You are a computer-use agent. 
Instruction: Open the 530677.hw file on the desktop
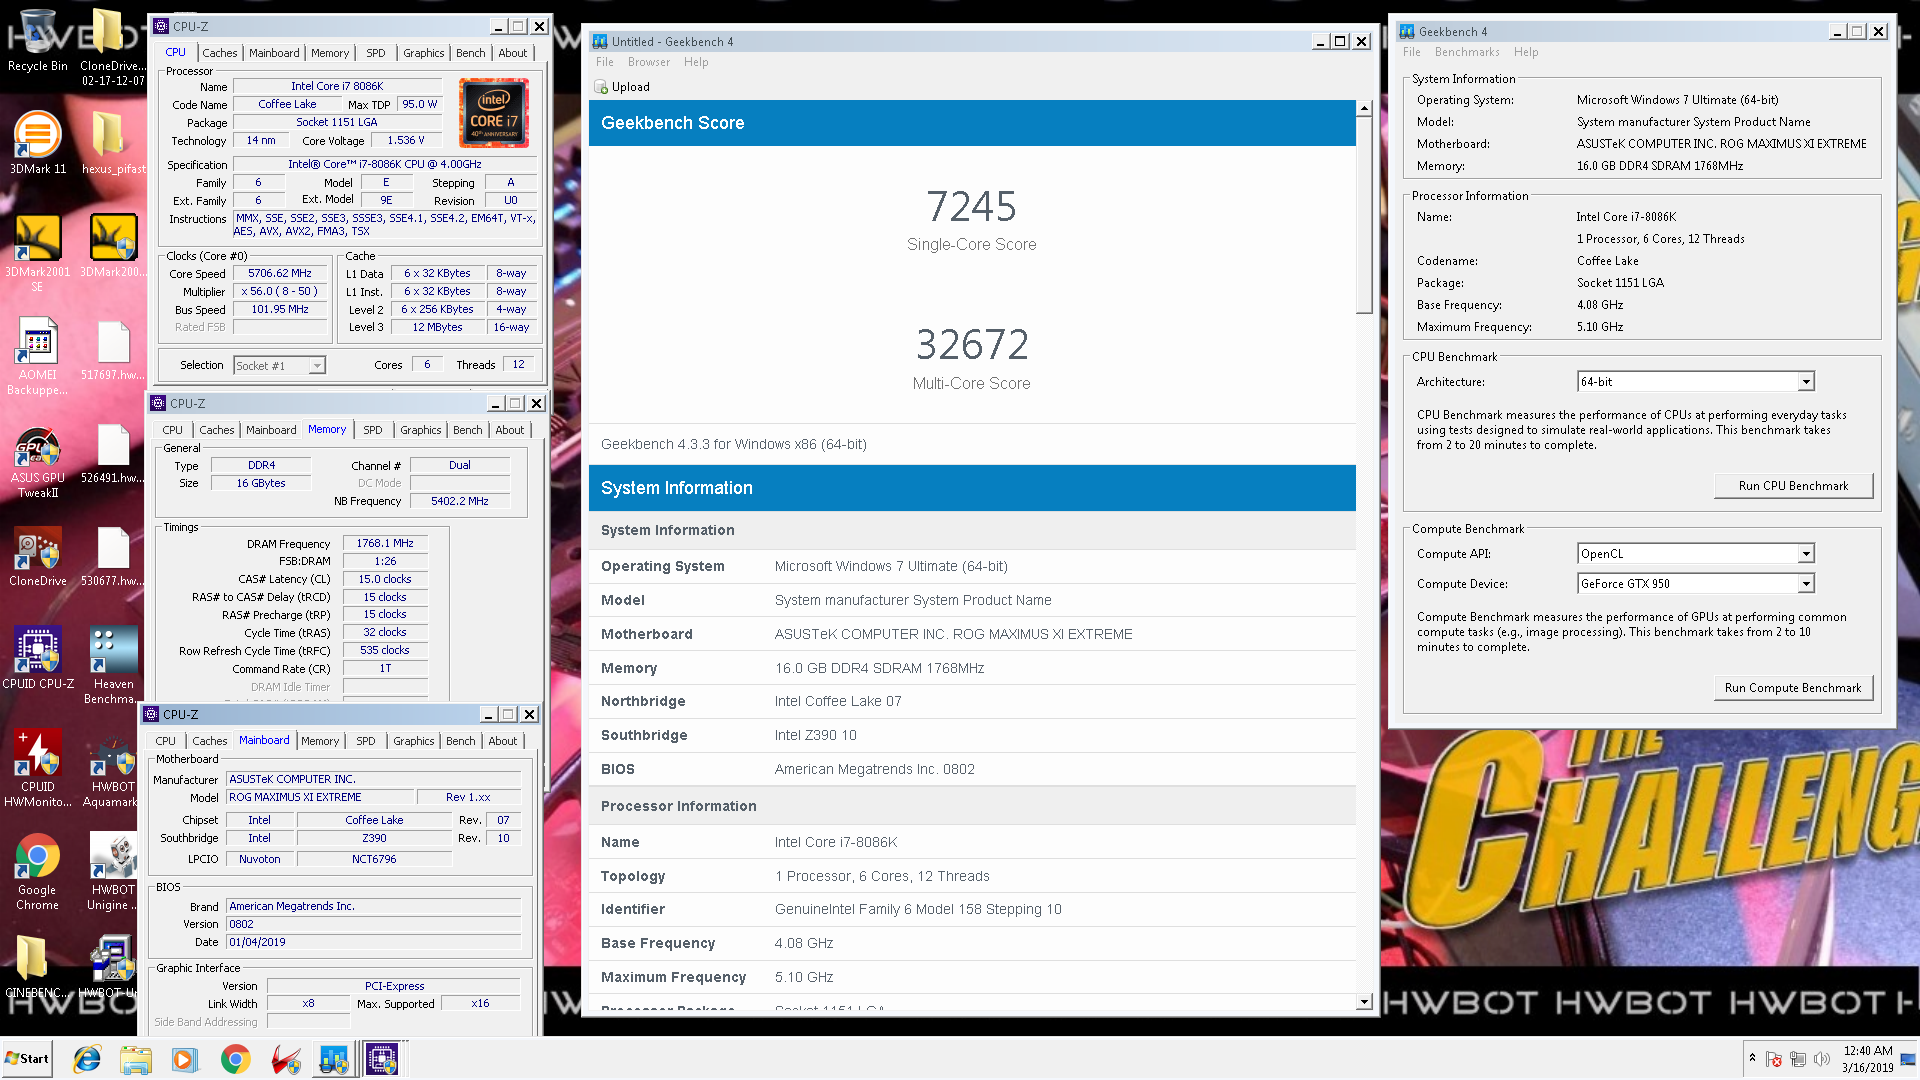112,556
